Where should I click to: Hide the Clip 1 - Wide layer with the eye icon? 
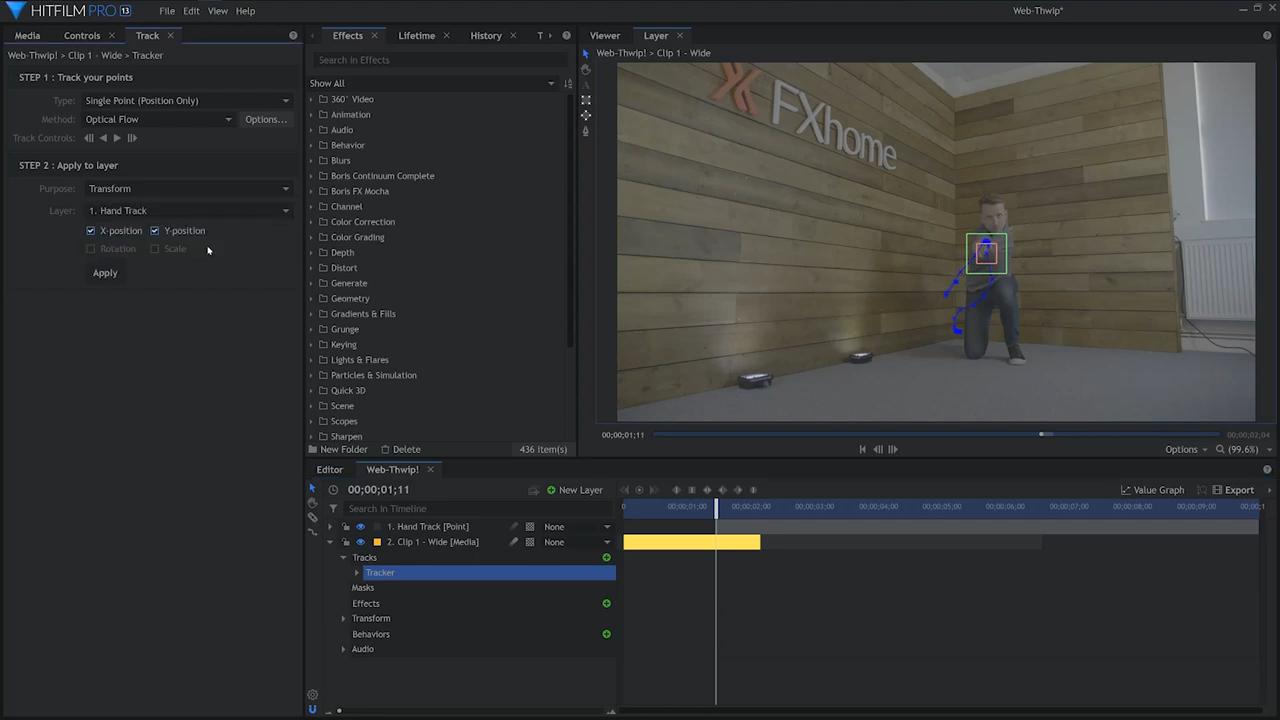pyautogui.click(x=360, y=542)
